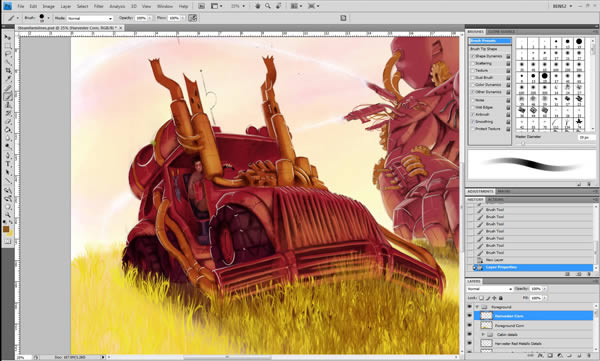The height and width of the screenshot is (361, 600).
Task: Open the painting Mode dropdown
Action: (90, 18)
